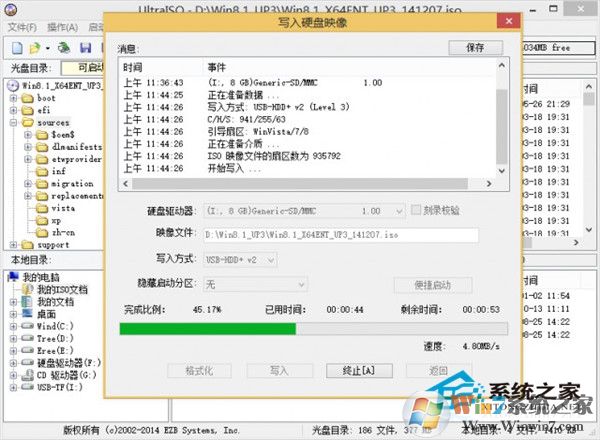Click the 写入方式: USB-HDD+ v2 (Level 3) log entry
This screenshot has width=600, height=440.
pos(278,107)
